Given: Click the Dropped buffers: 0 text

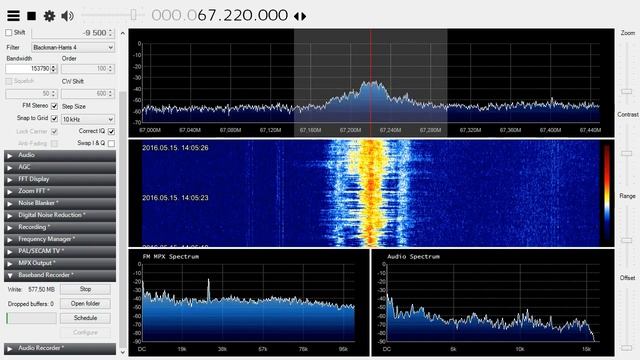Looking at the screenshot, I should point(31,304).
